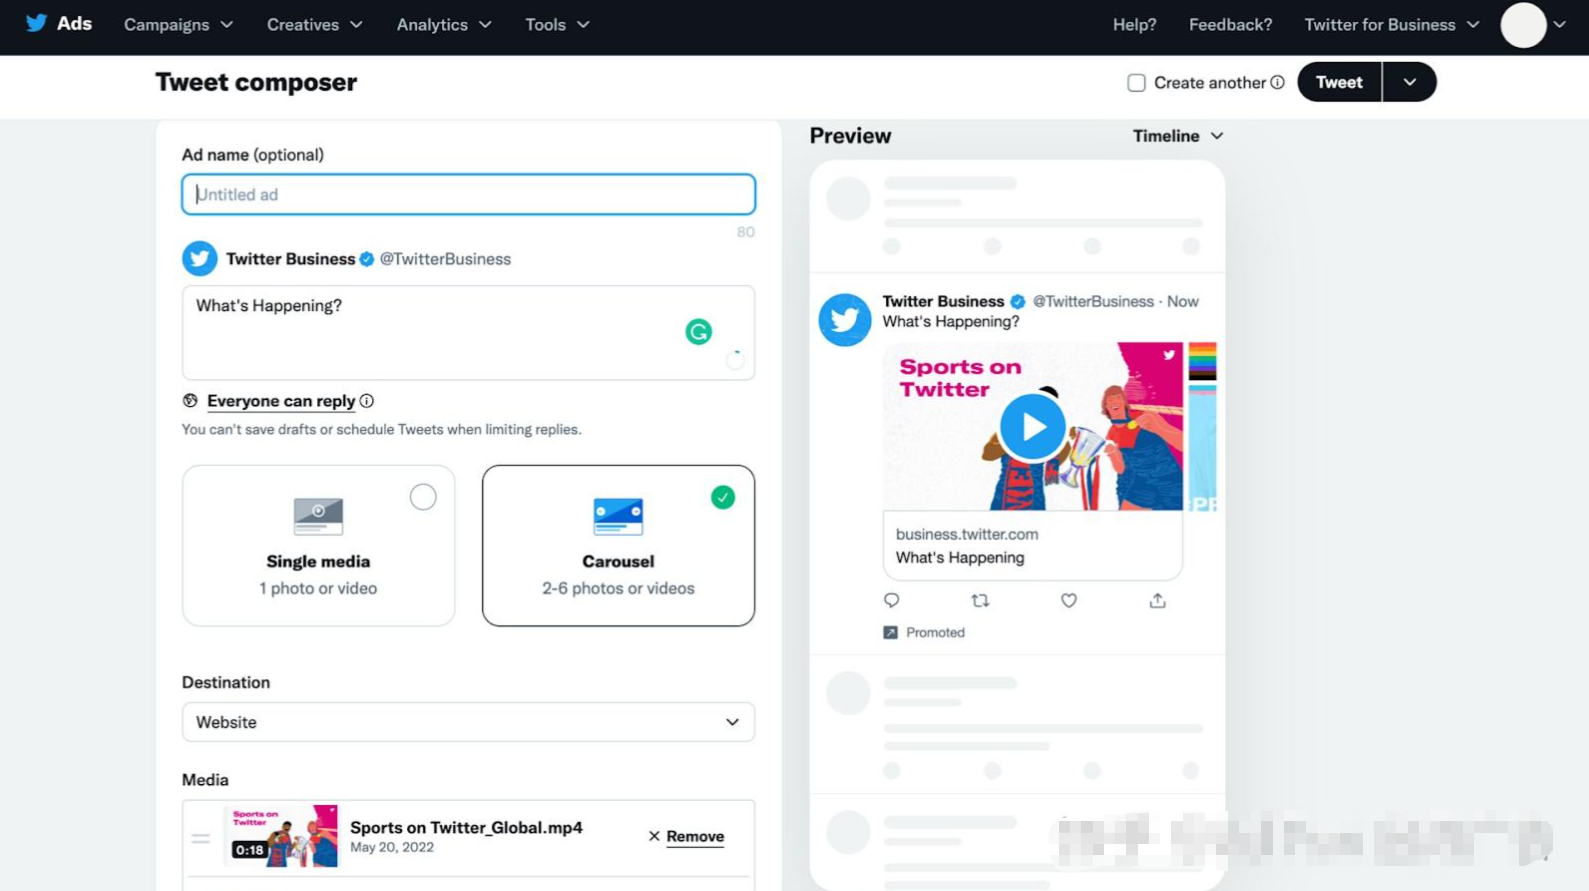1589x891 pixels.
Task: Click the retweet icon in preview tweet
Action: [x=980, y=601]
